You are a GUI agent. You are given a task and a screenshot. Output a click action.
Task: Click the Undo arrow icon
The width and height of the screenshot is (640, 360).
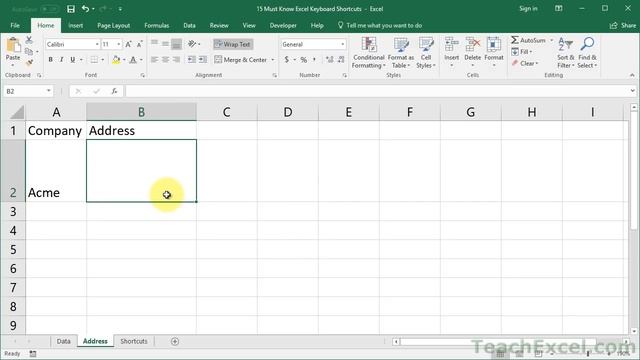(x=85, y=9)
